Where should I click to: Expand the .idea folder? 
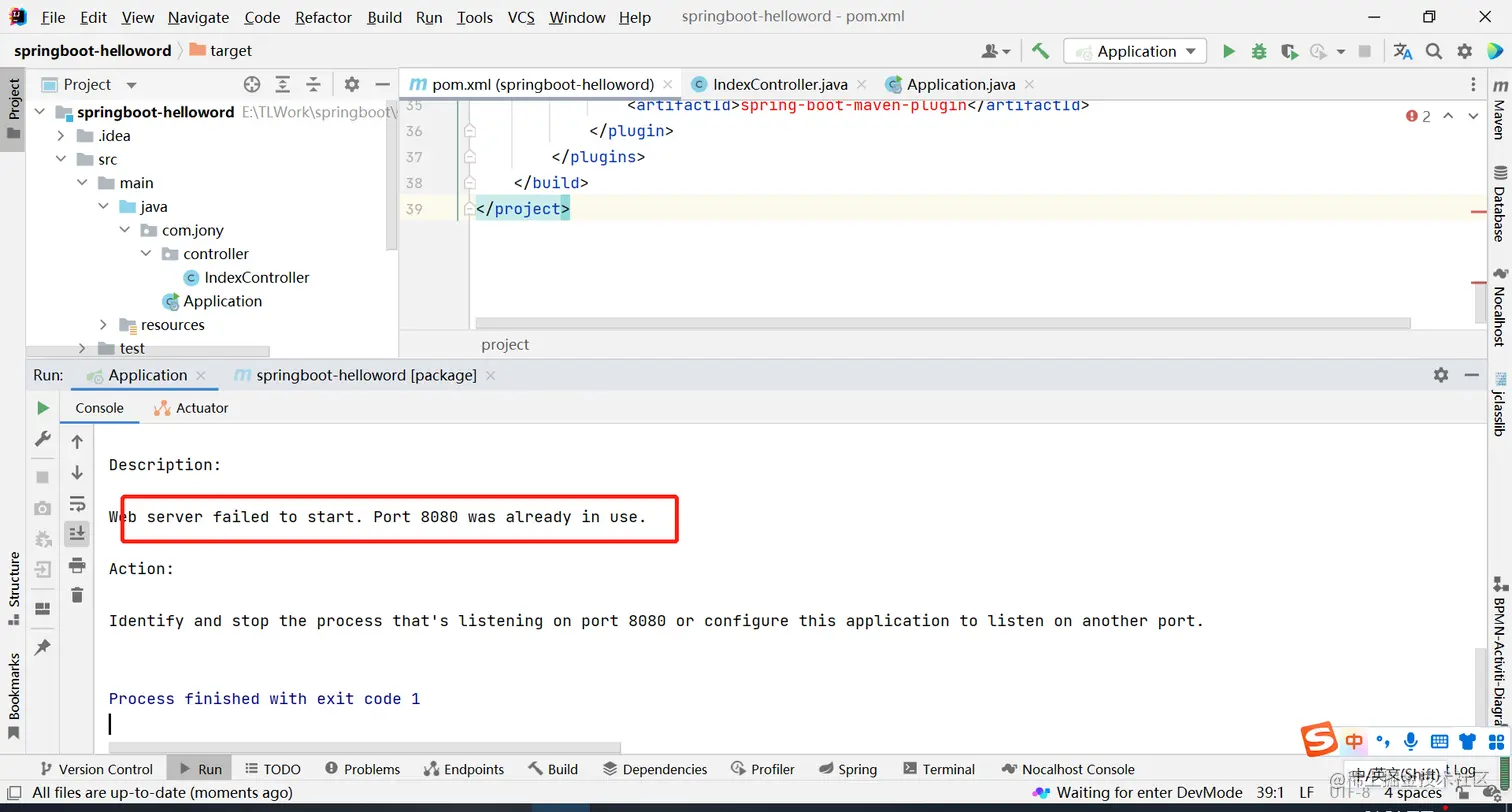pos(61,136)
